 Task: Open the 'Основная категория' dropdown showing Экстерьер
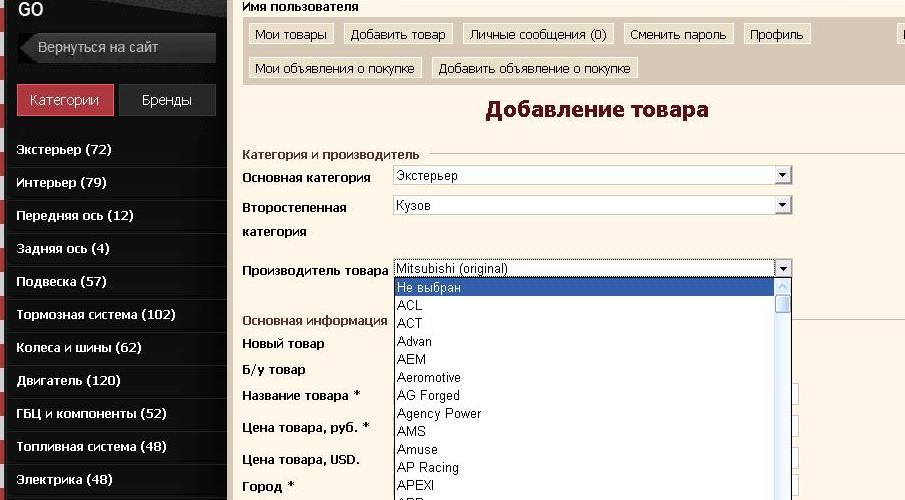point(592,176)
